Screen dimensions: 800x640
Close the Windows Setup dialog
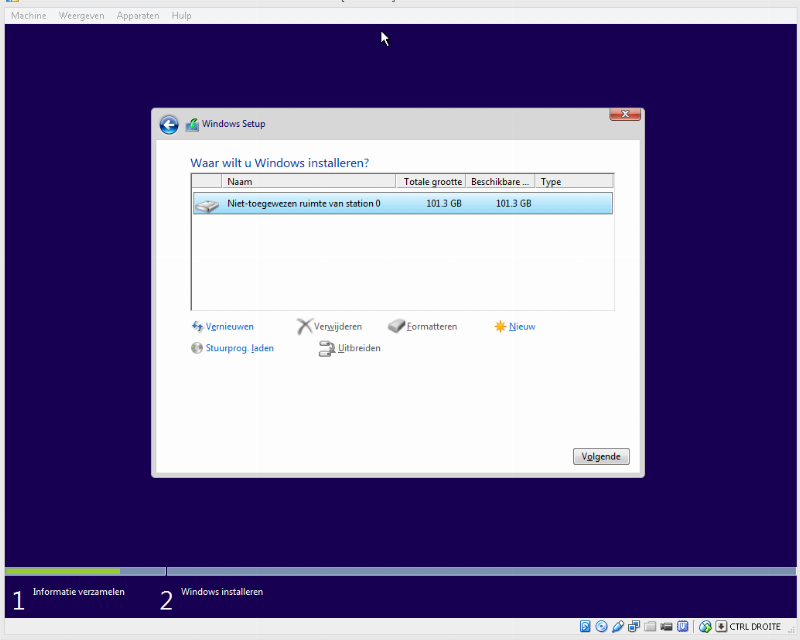click(625, 114)
